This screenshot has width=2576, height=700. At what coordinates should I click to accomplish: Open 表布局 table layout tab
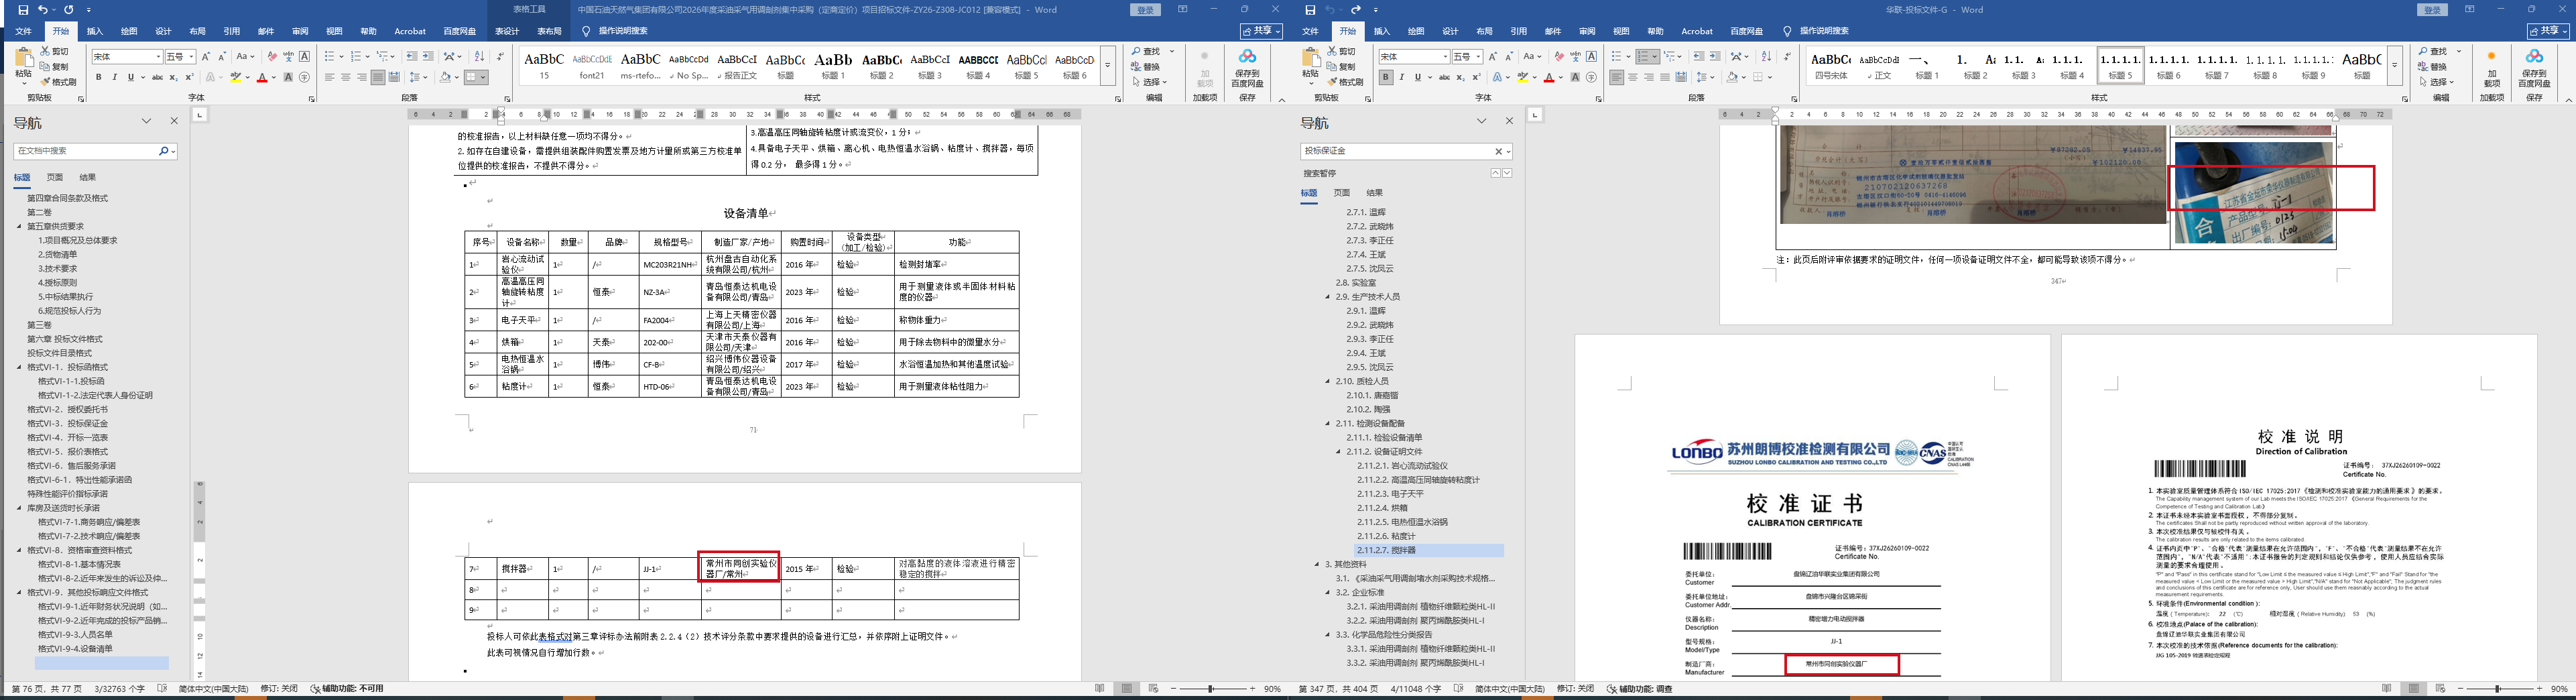point(550,31)
